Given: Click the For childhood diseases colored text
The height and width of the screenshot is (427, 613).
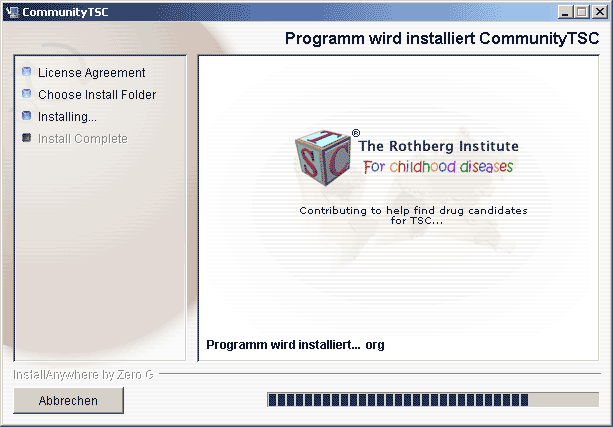Looking at the screenshot, I should point(438,167).
